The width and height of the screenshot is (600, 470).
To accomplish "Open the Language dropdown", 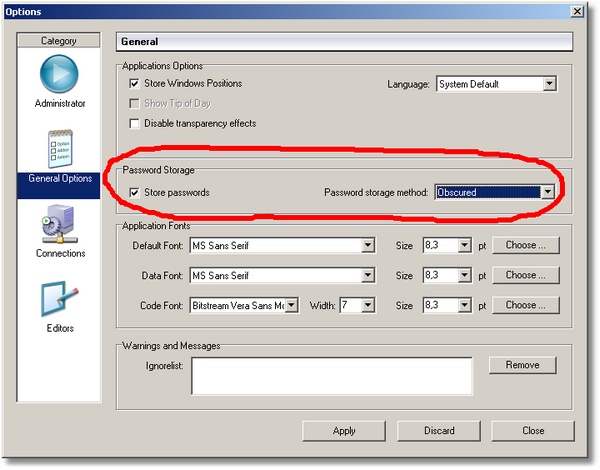I will [549, 84].
